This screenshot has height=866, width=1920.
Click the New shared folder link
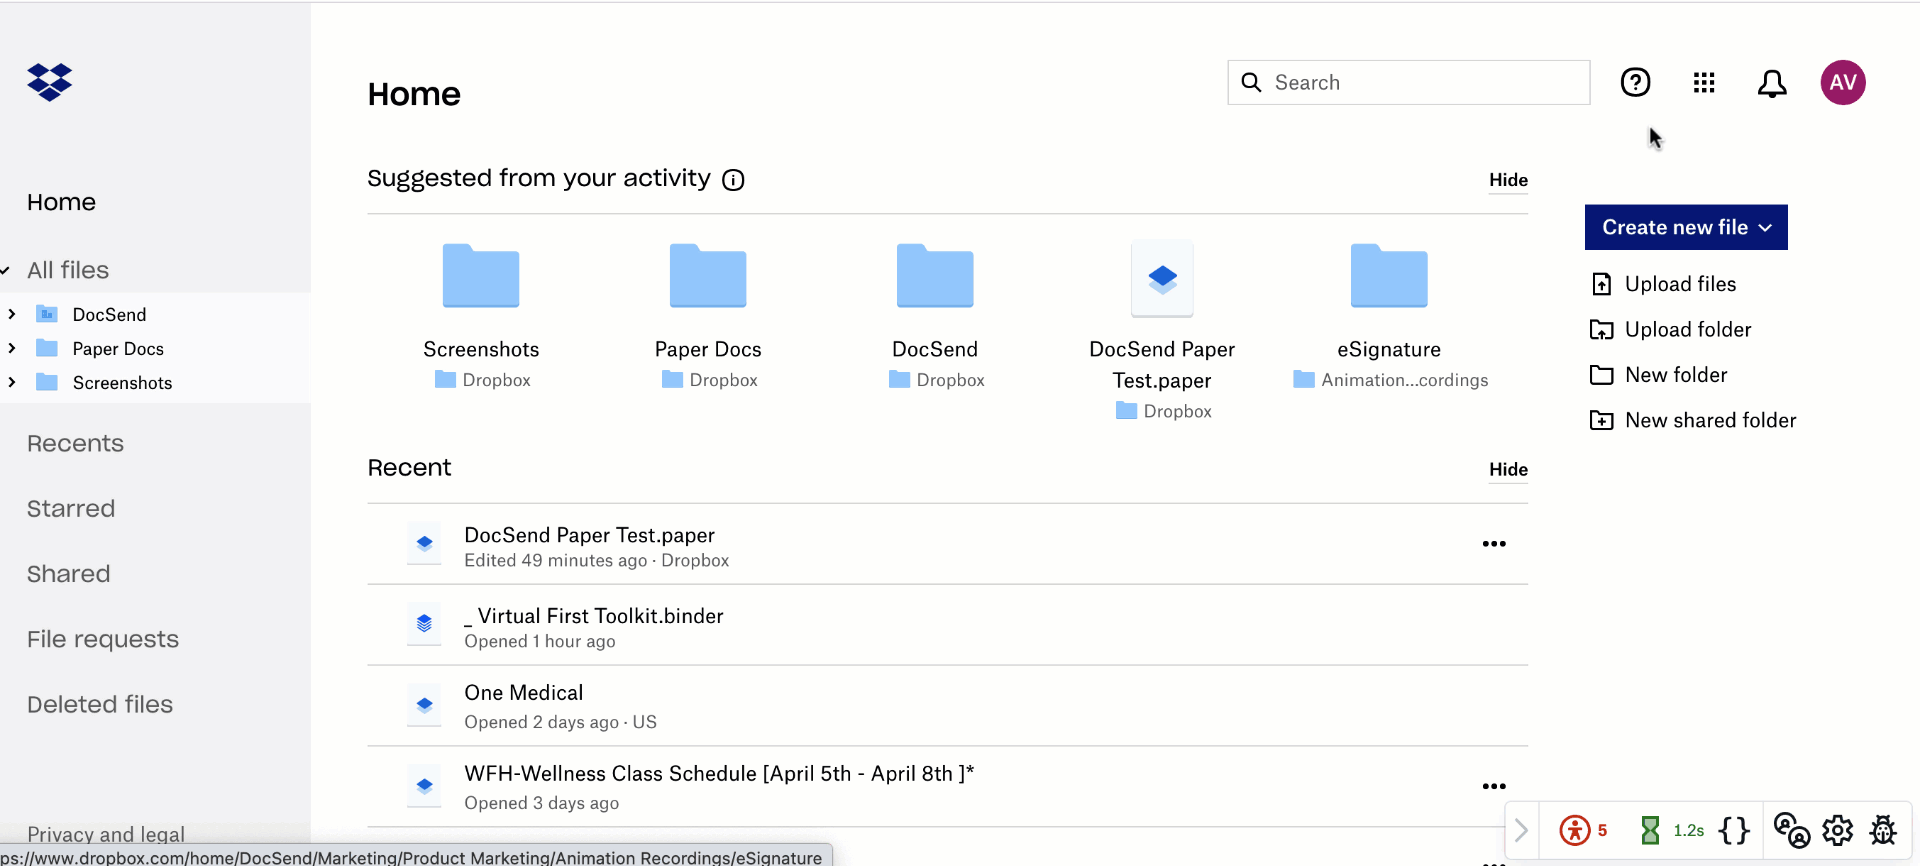tap(1710, 420)
